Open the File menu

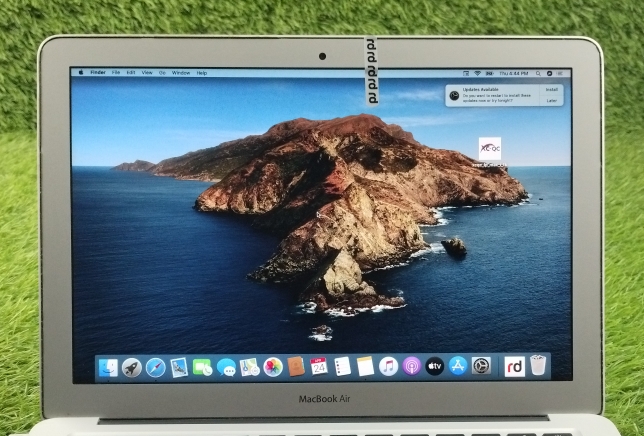(116, 73)
